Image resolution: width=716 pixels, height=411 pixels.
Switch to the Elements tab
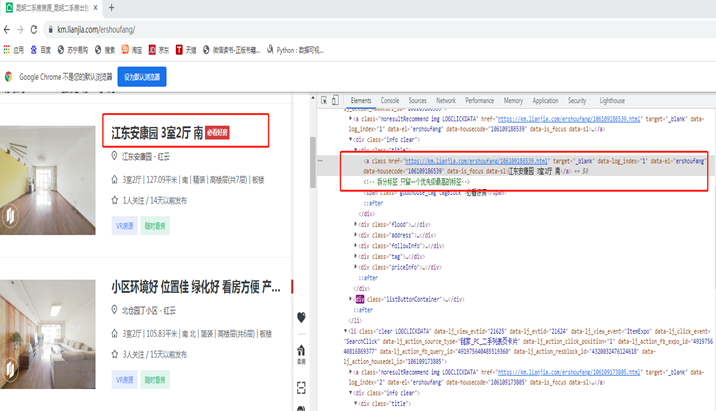(x=361, y=100)
